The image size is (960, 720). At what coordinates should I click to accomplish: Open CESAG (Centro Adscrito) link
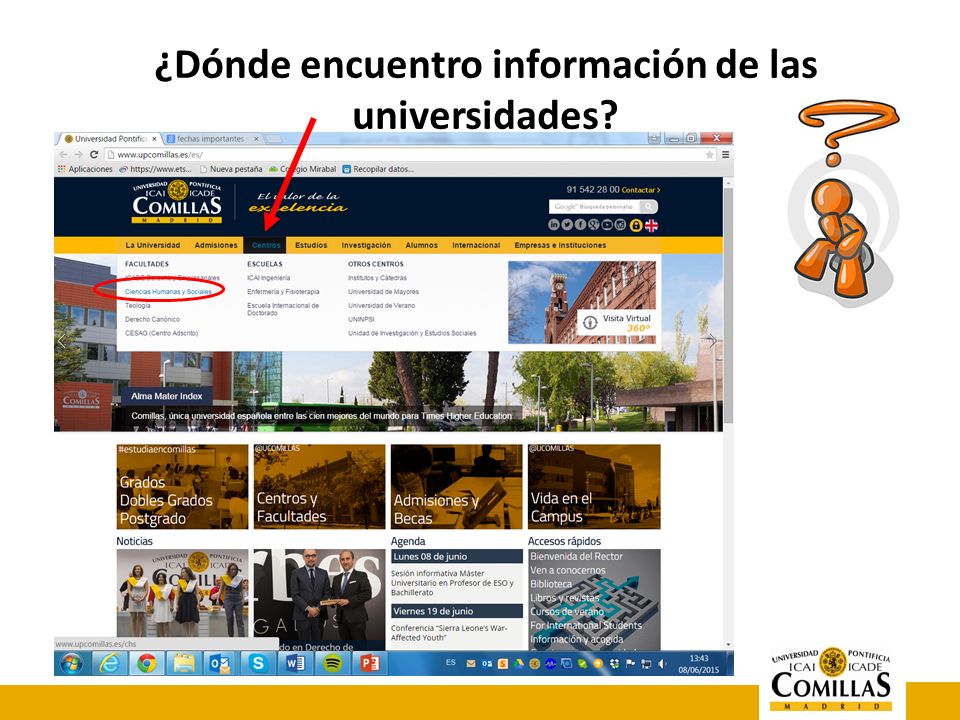point(162,333)
